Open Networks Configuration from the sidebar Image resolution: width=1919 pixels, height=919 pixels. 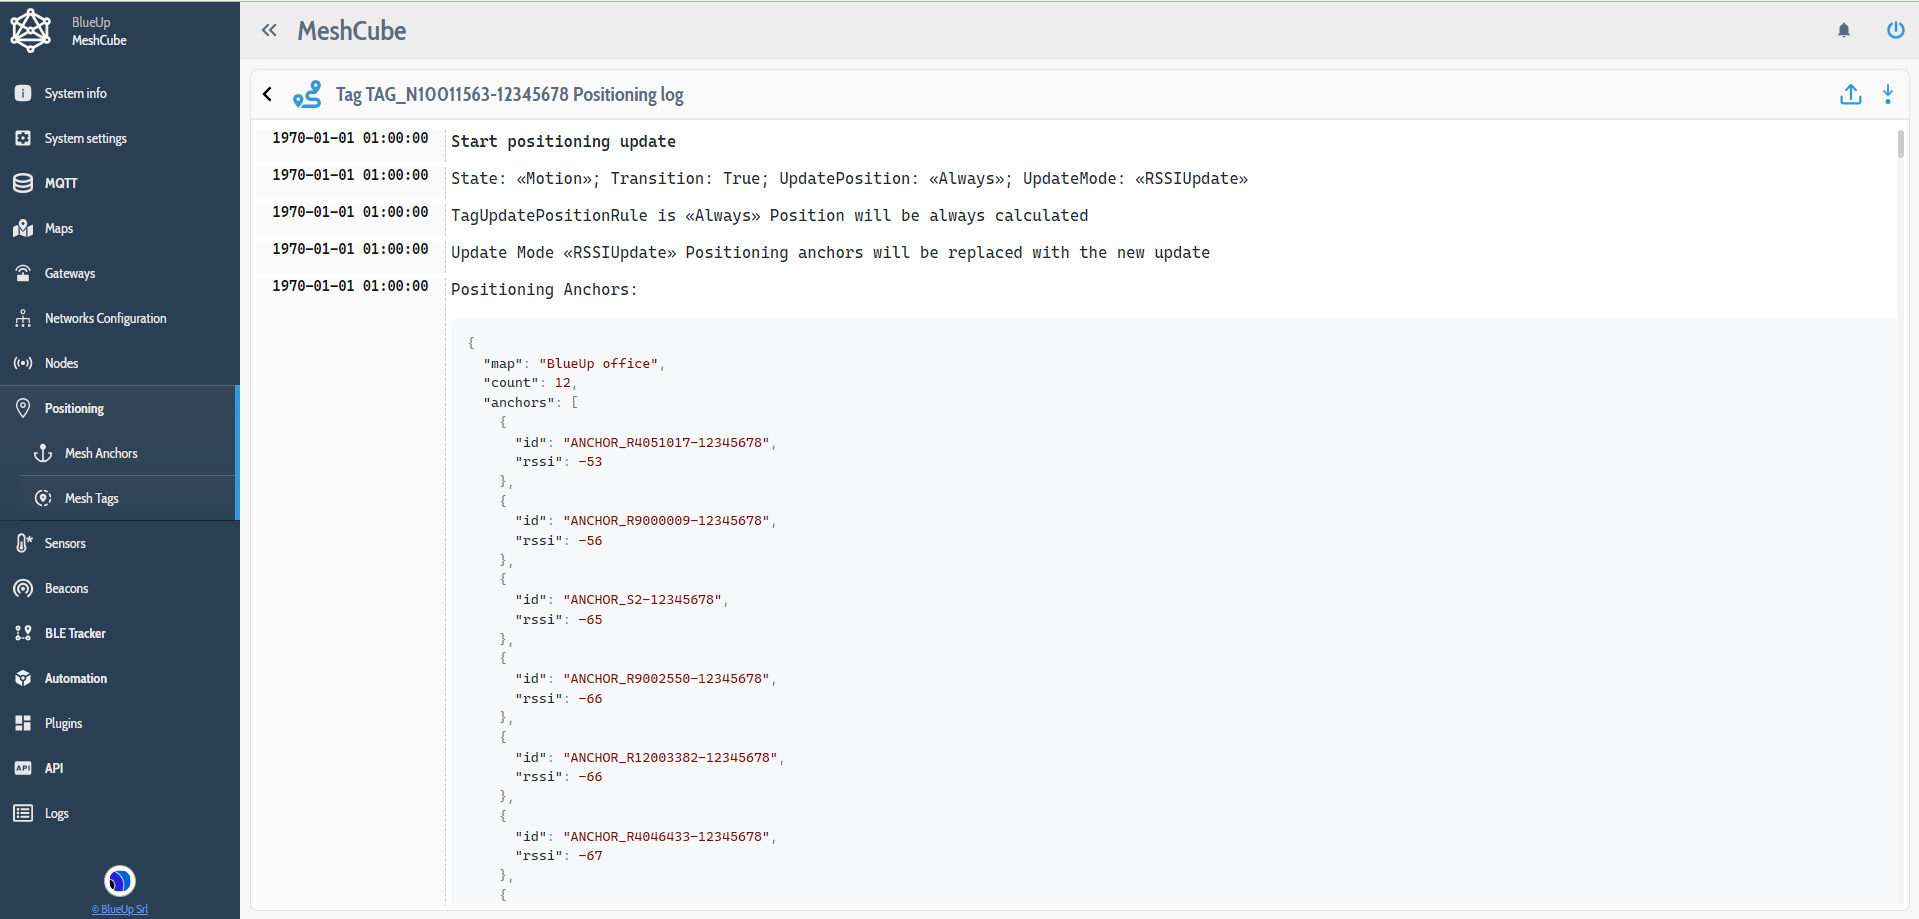tap(105, 318)
